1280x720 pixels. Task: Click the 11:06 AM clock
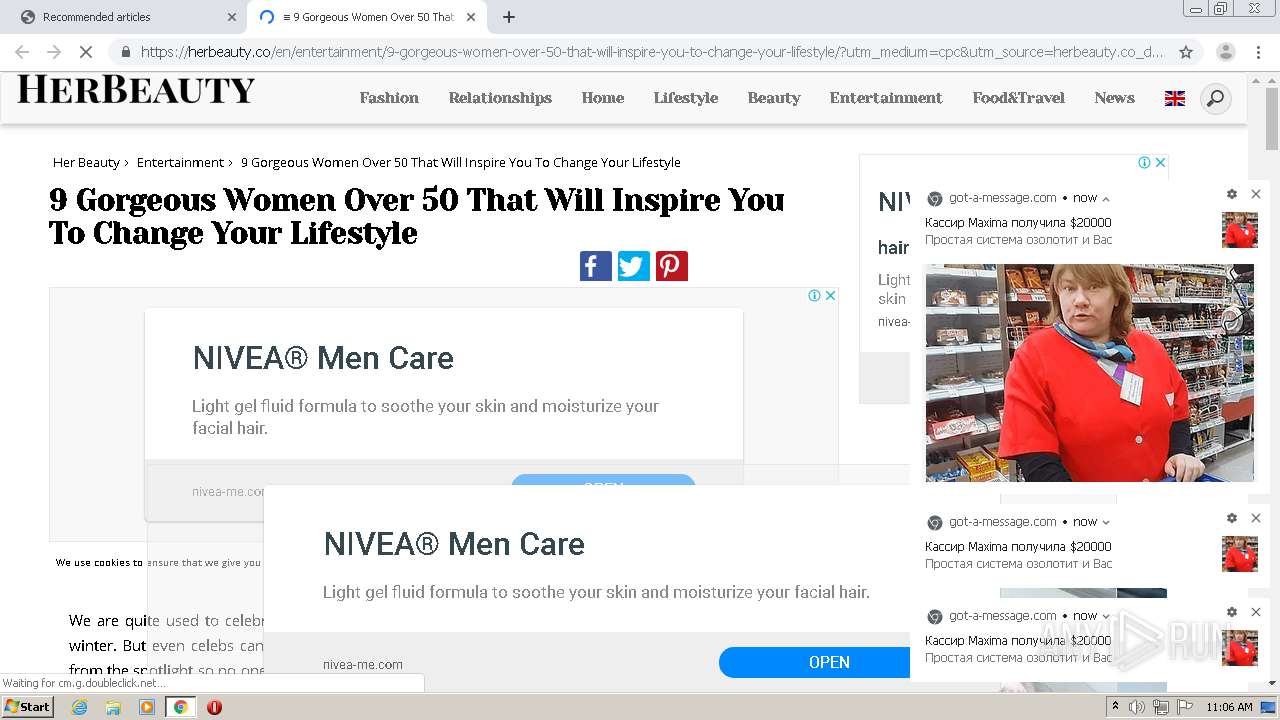(x=1229, y=707)
